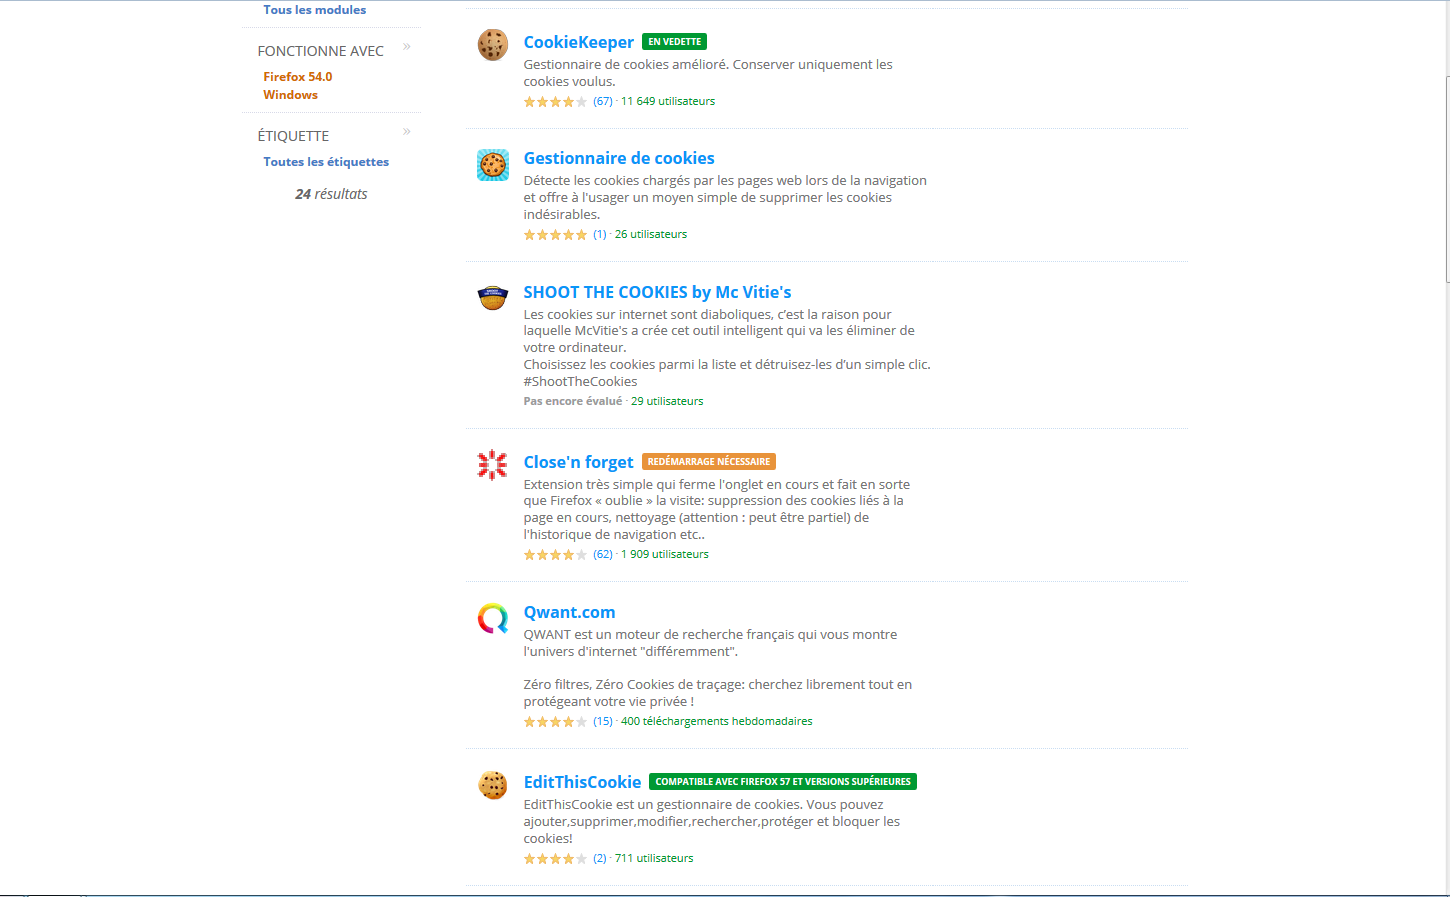Viewport: 1450px width, 897px height.
Task: Click the Pas encore évalué text
Action: (572, 401)
